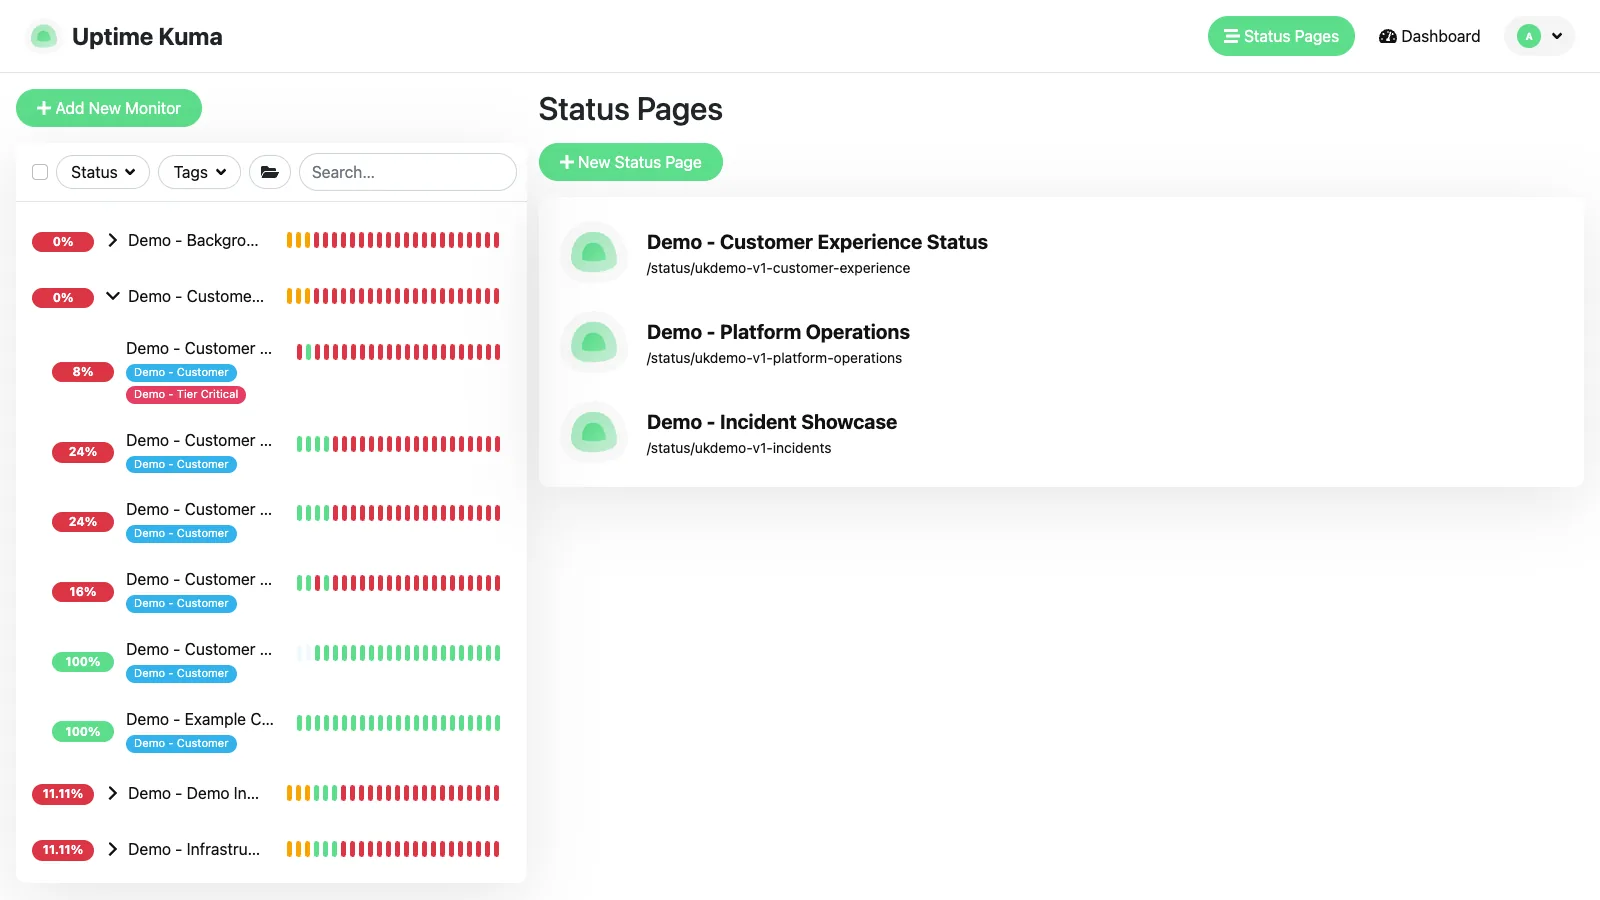
Task: Click the 11.11% badge of Demo - Infrastru...
Action: click(63, 850)
